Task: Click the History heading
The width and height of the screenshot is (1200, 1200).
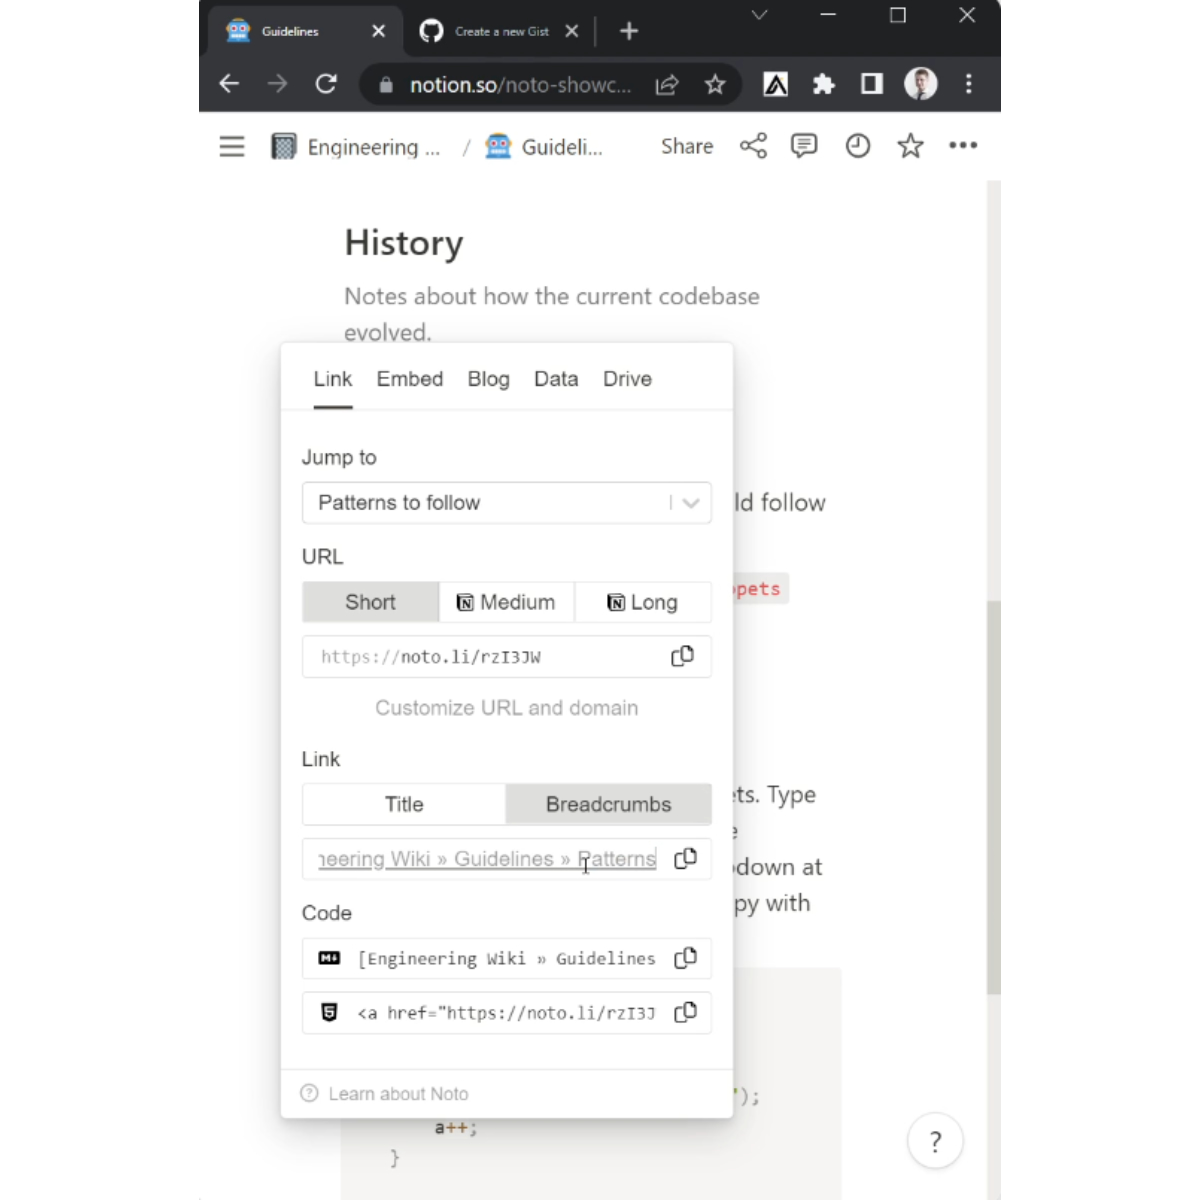Action: pos(404,243)
